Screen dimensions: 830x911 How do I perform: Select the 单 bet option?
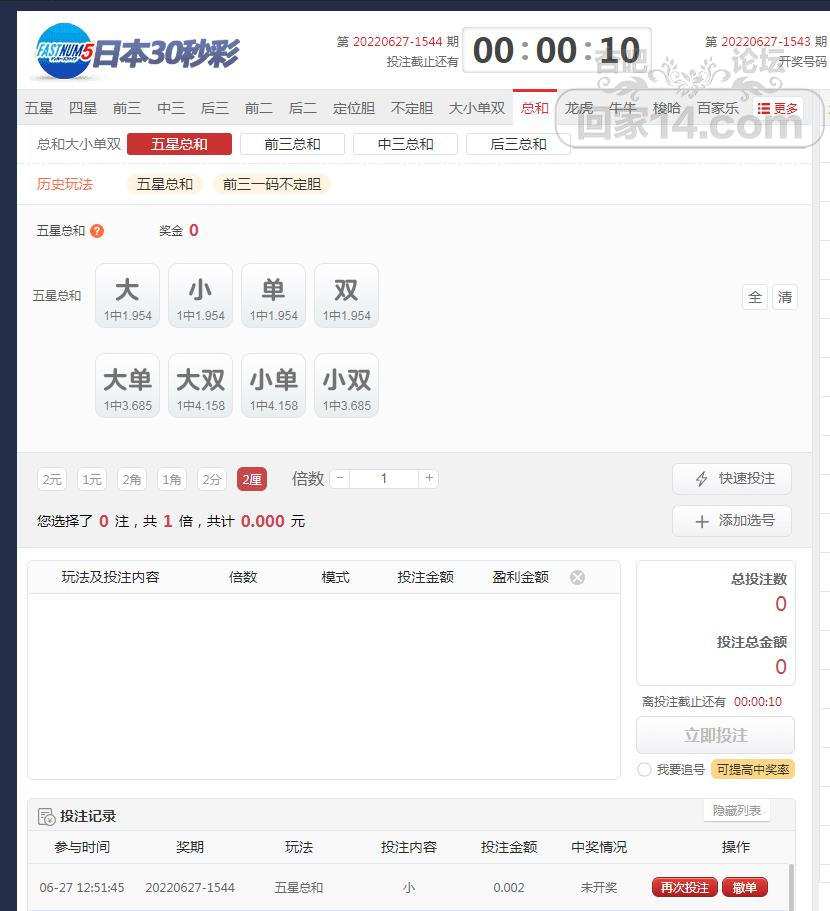[274, 296]
